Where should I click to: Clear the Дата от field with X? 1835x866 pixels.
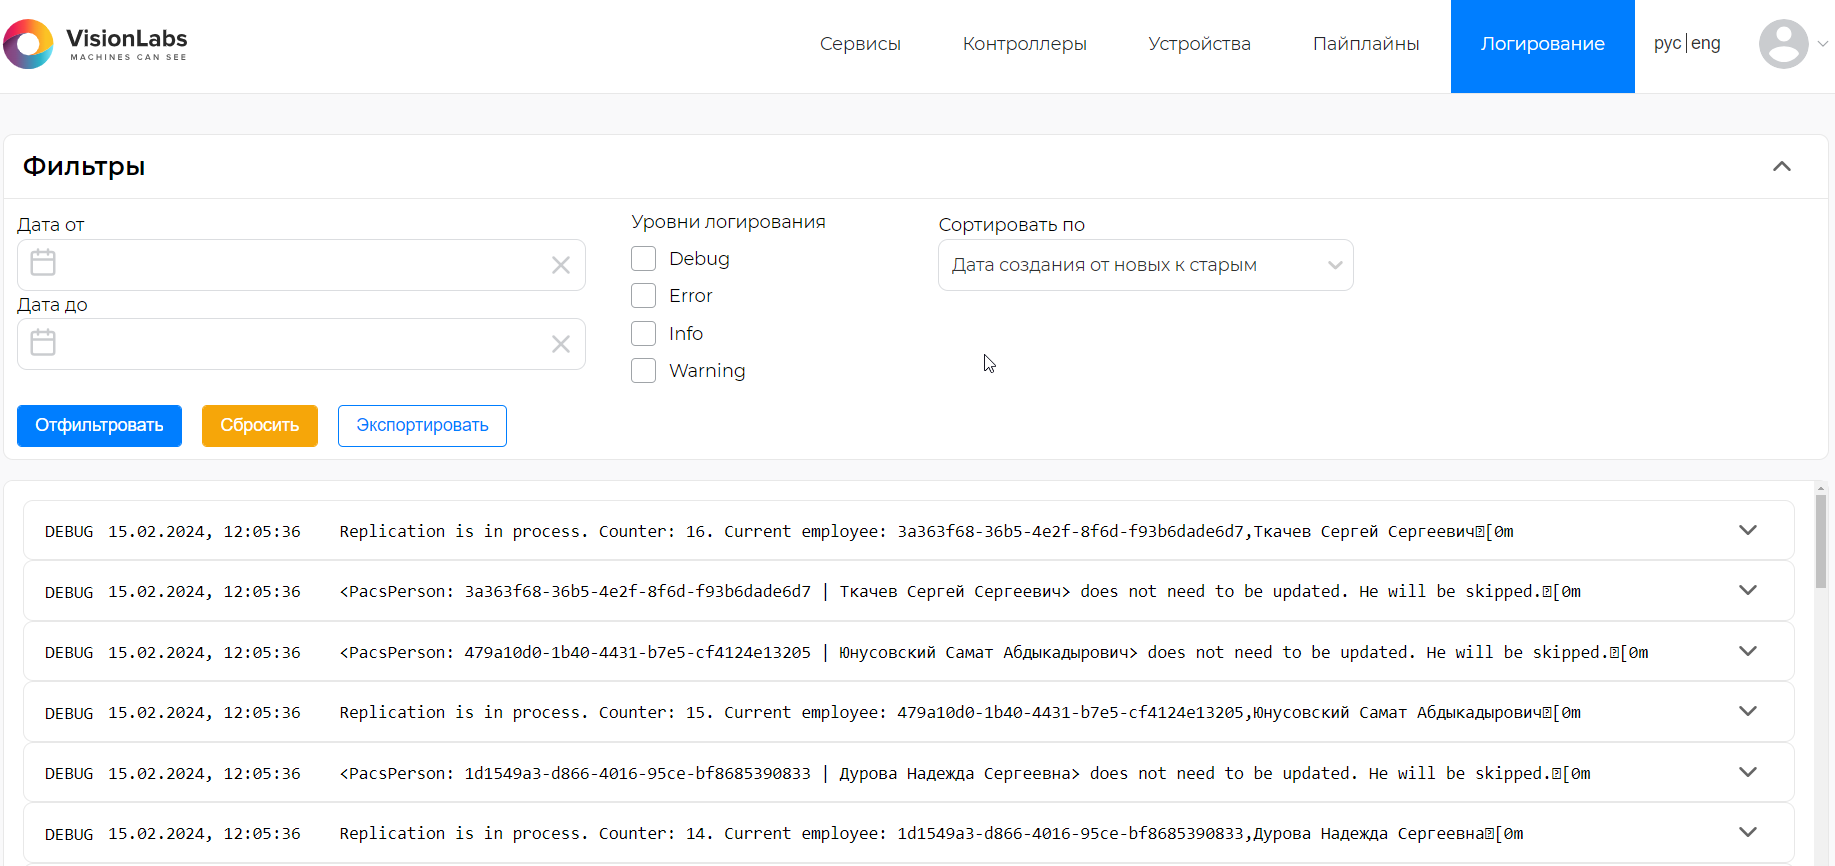point(561,265)
